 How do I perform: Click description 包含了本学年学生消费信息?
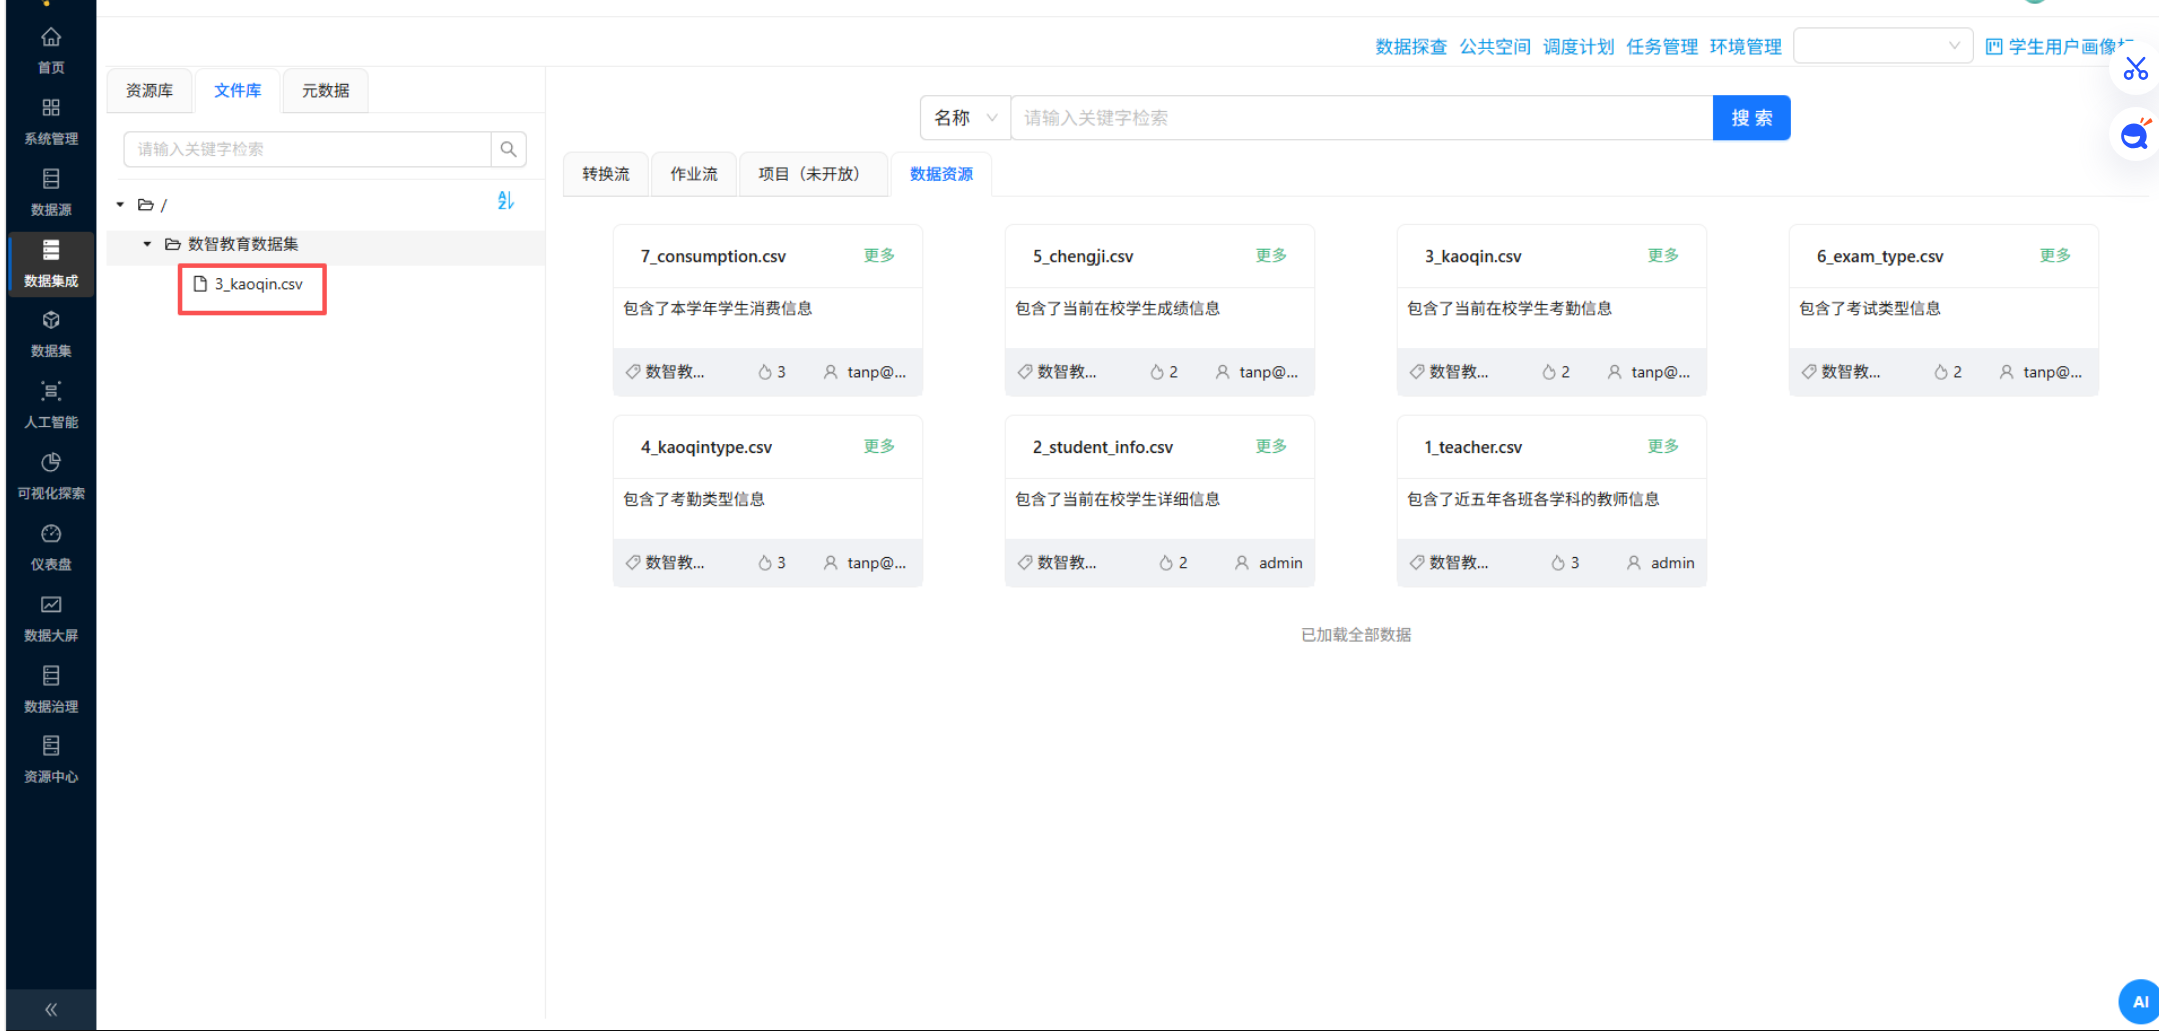(x=718, y=308)
